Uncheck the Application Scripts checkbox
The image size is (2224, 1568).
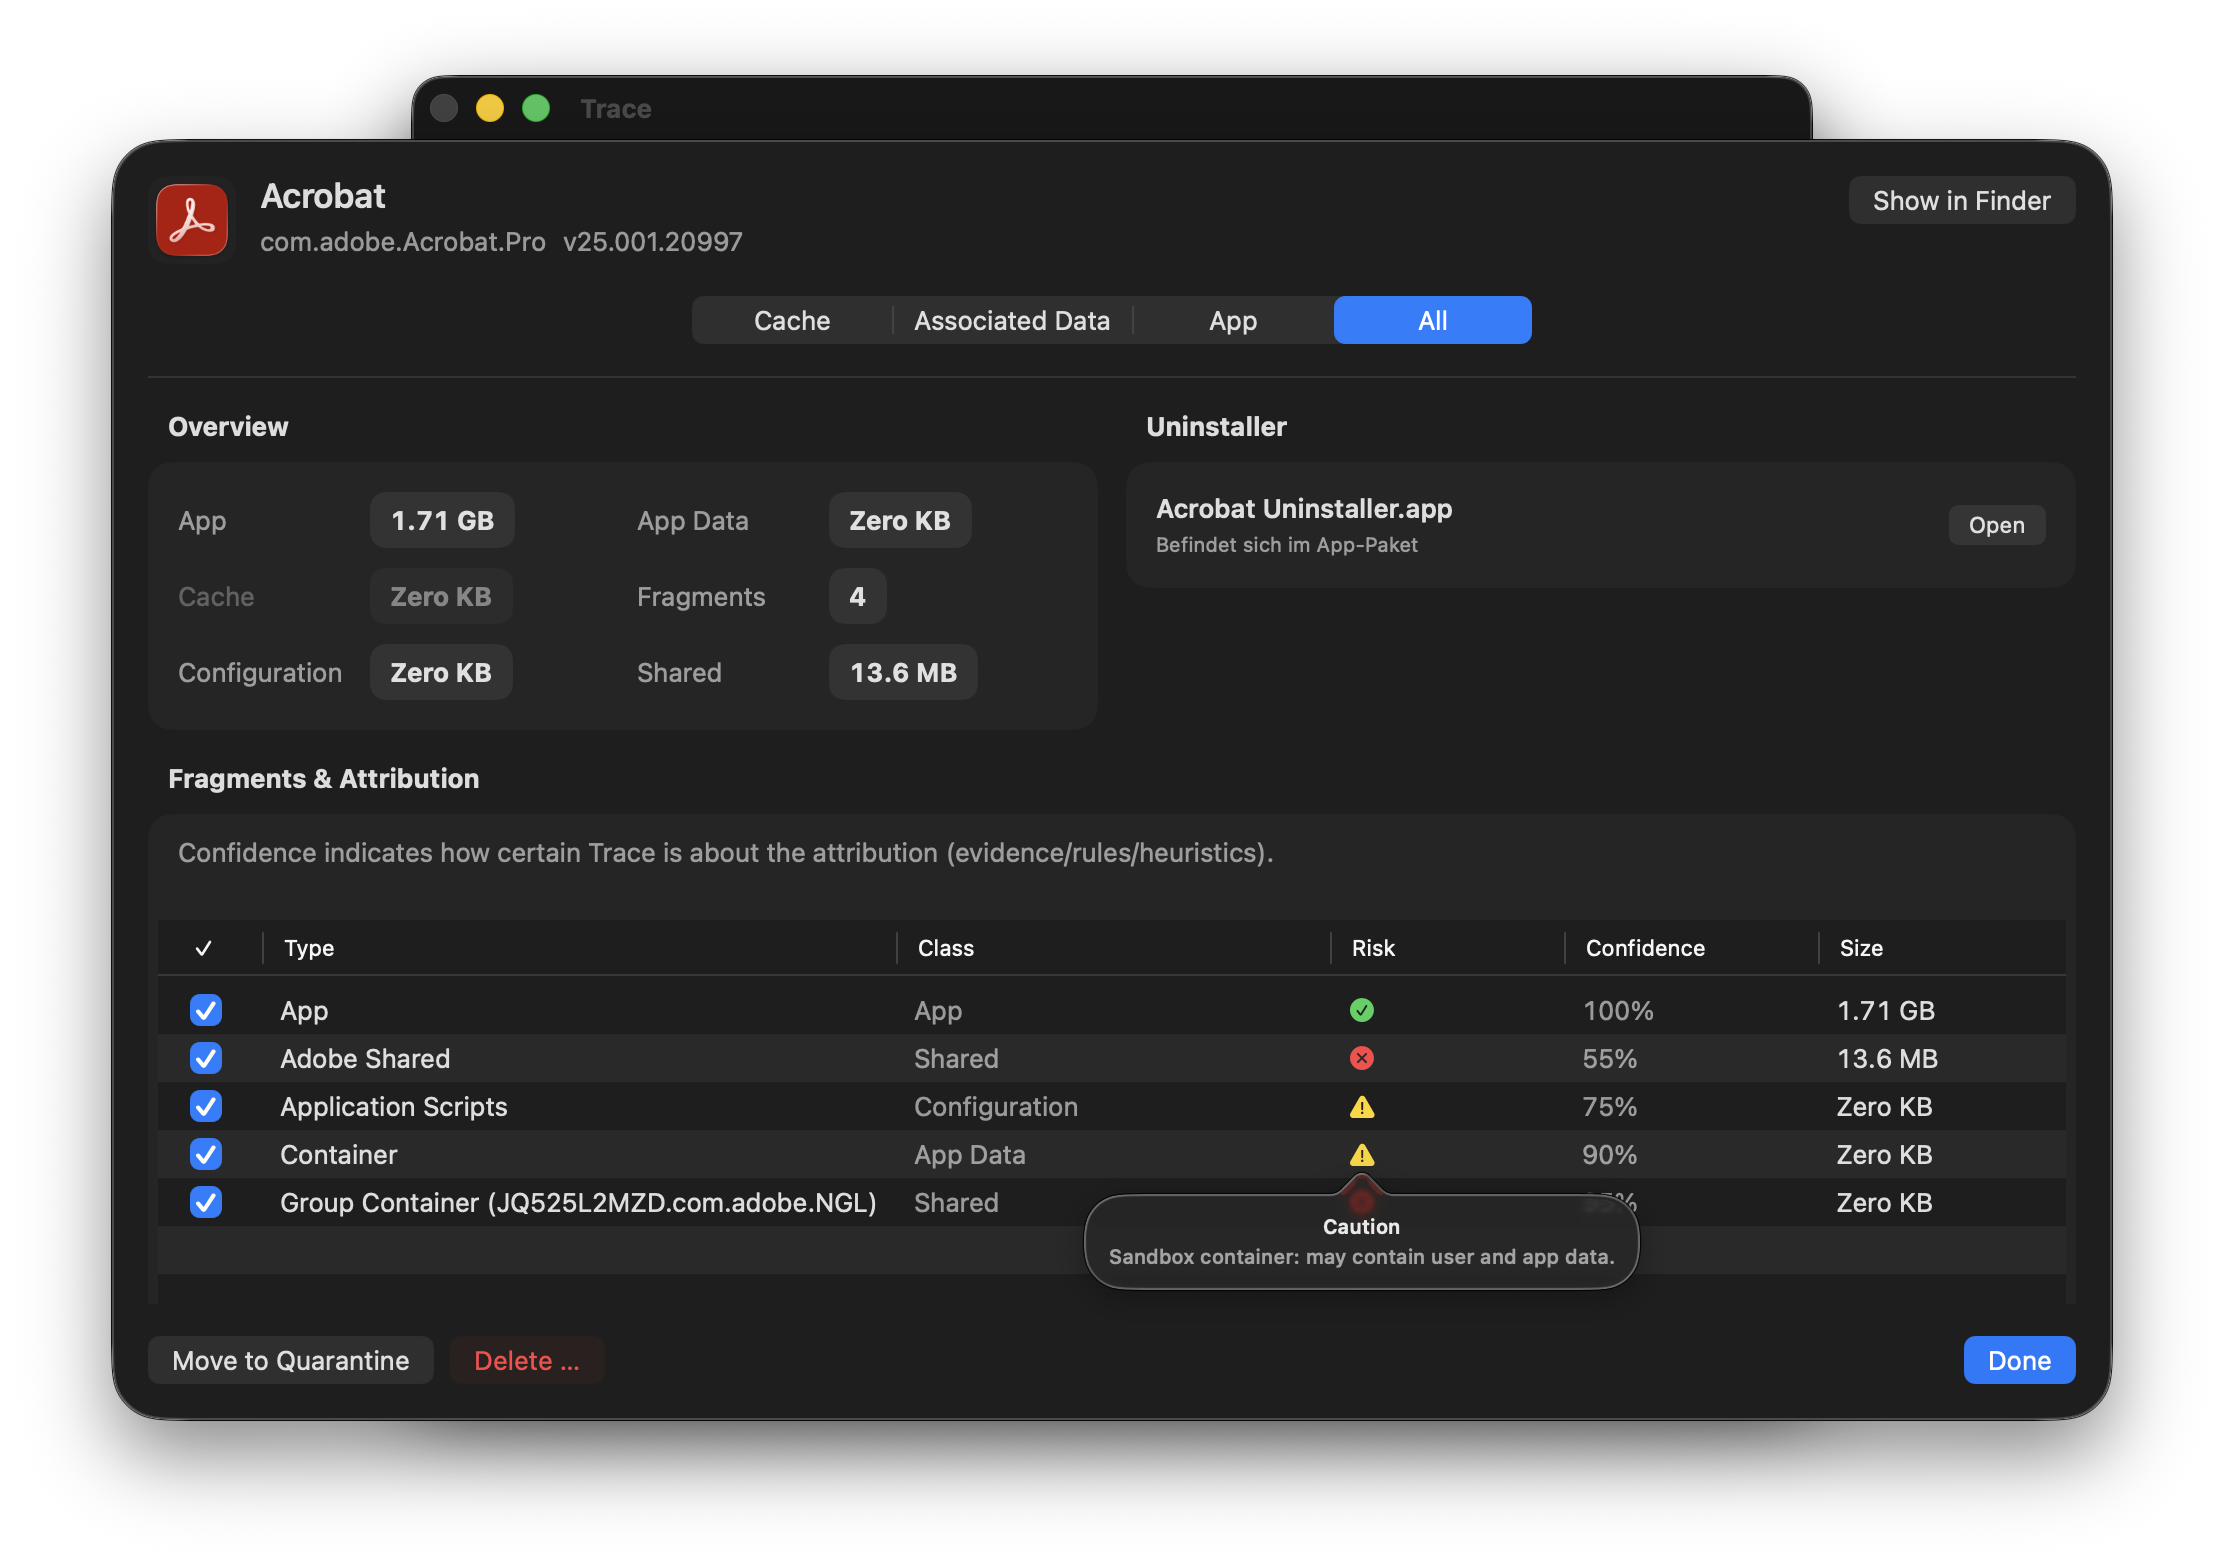[206, 1106]
